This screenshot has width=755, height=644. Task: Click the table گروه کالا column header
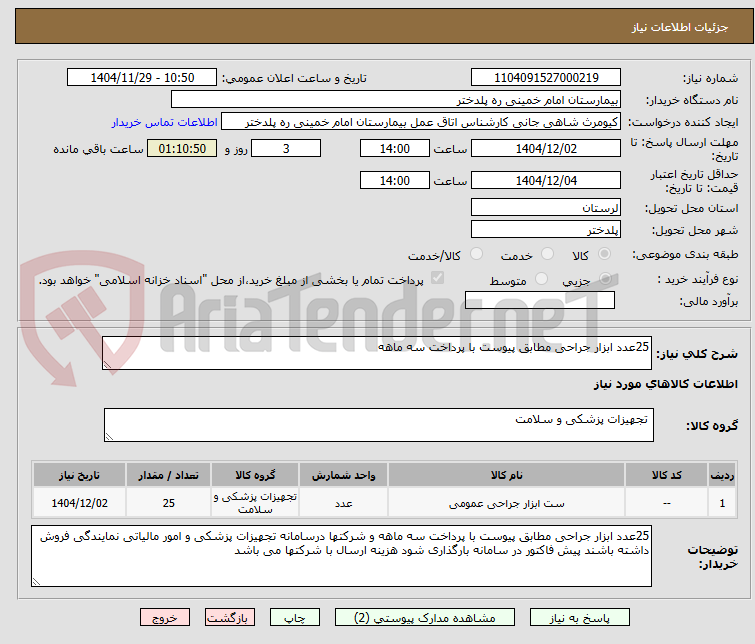click(255, 475)
